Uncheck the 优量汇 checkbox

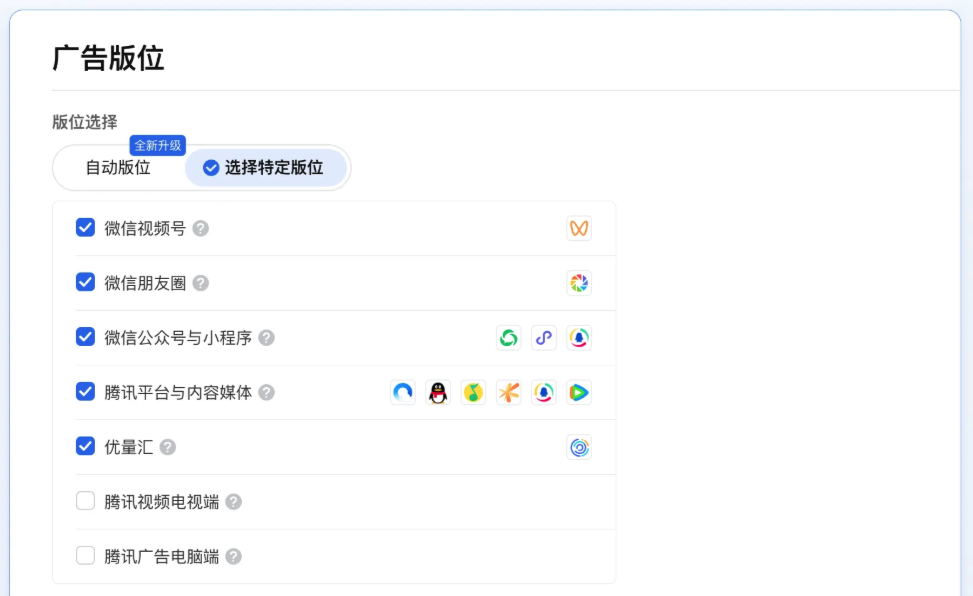86,446
